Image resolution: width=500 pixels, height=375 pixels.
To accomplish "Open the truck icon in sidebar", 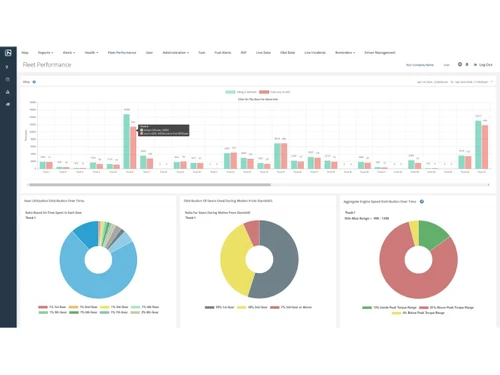I will 8,104.
